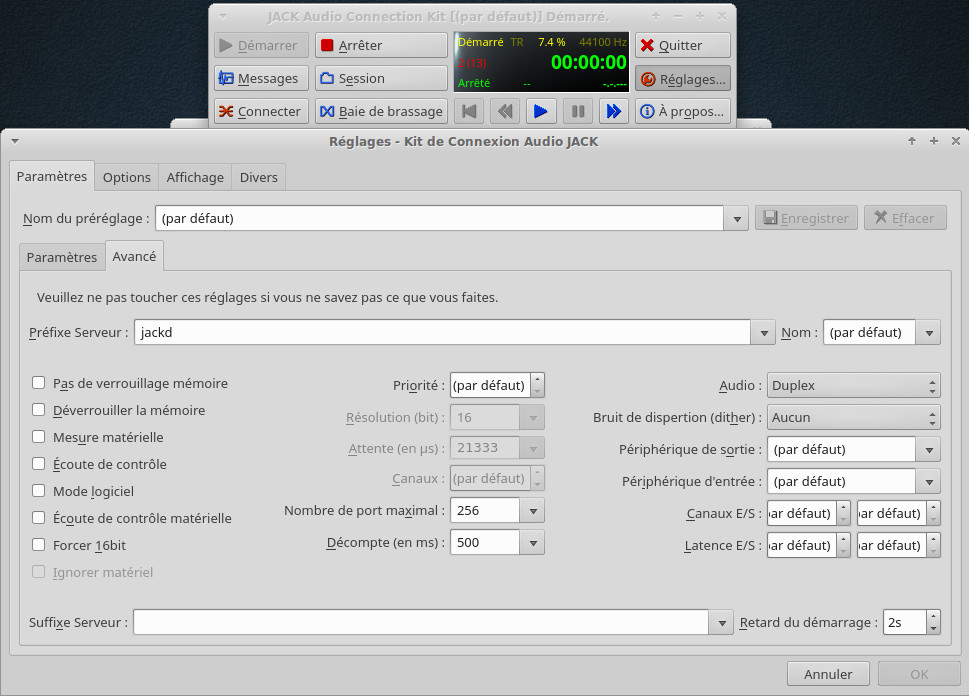Screen dimensions: 969x696
Task: Enable Forcer 16bit checkbox
Action: pyautogui.click(x=38, y=545)
